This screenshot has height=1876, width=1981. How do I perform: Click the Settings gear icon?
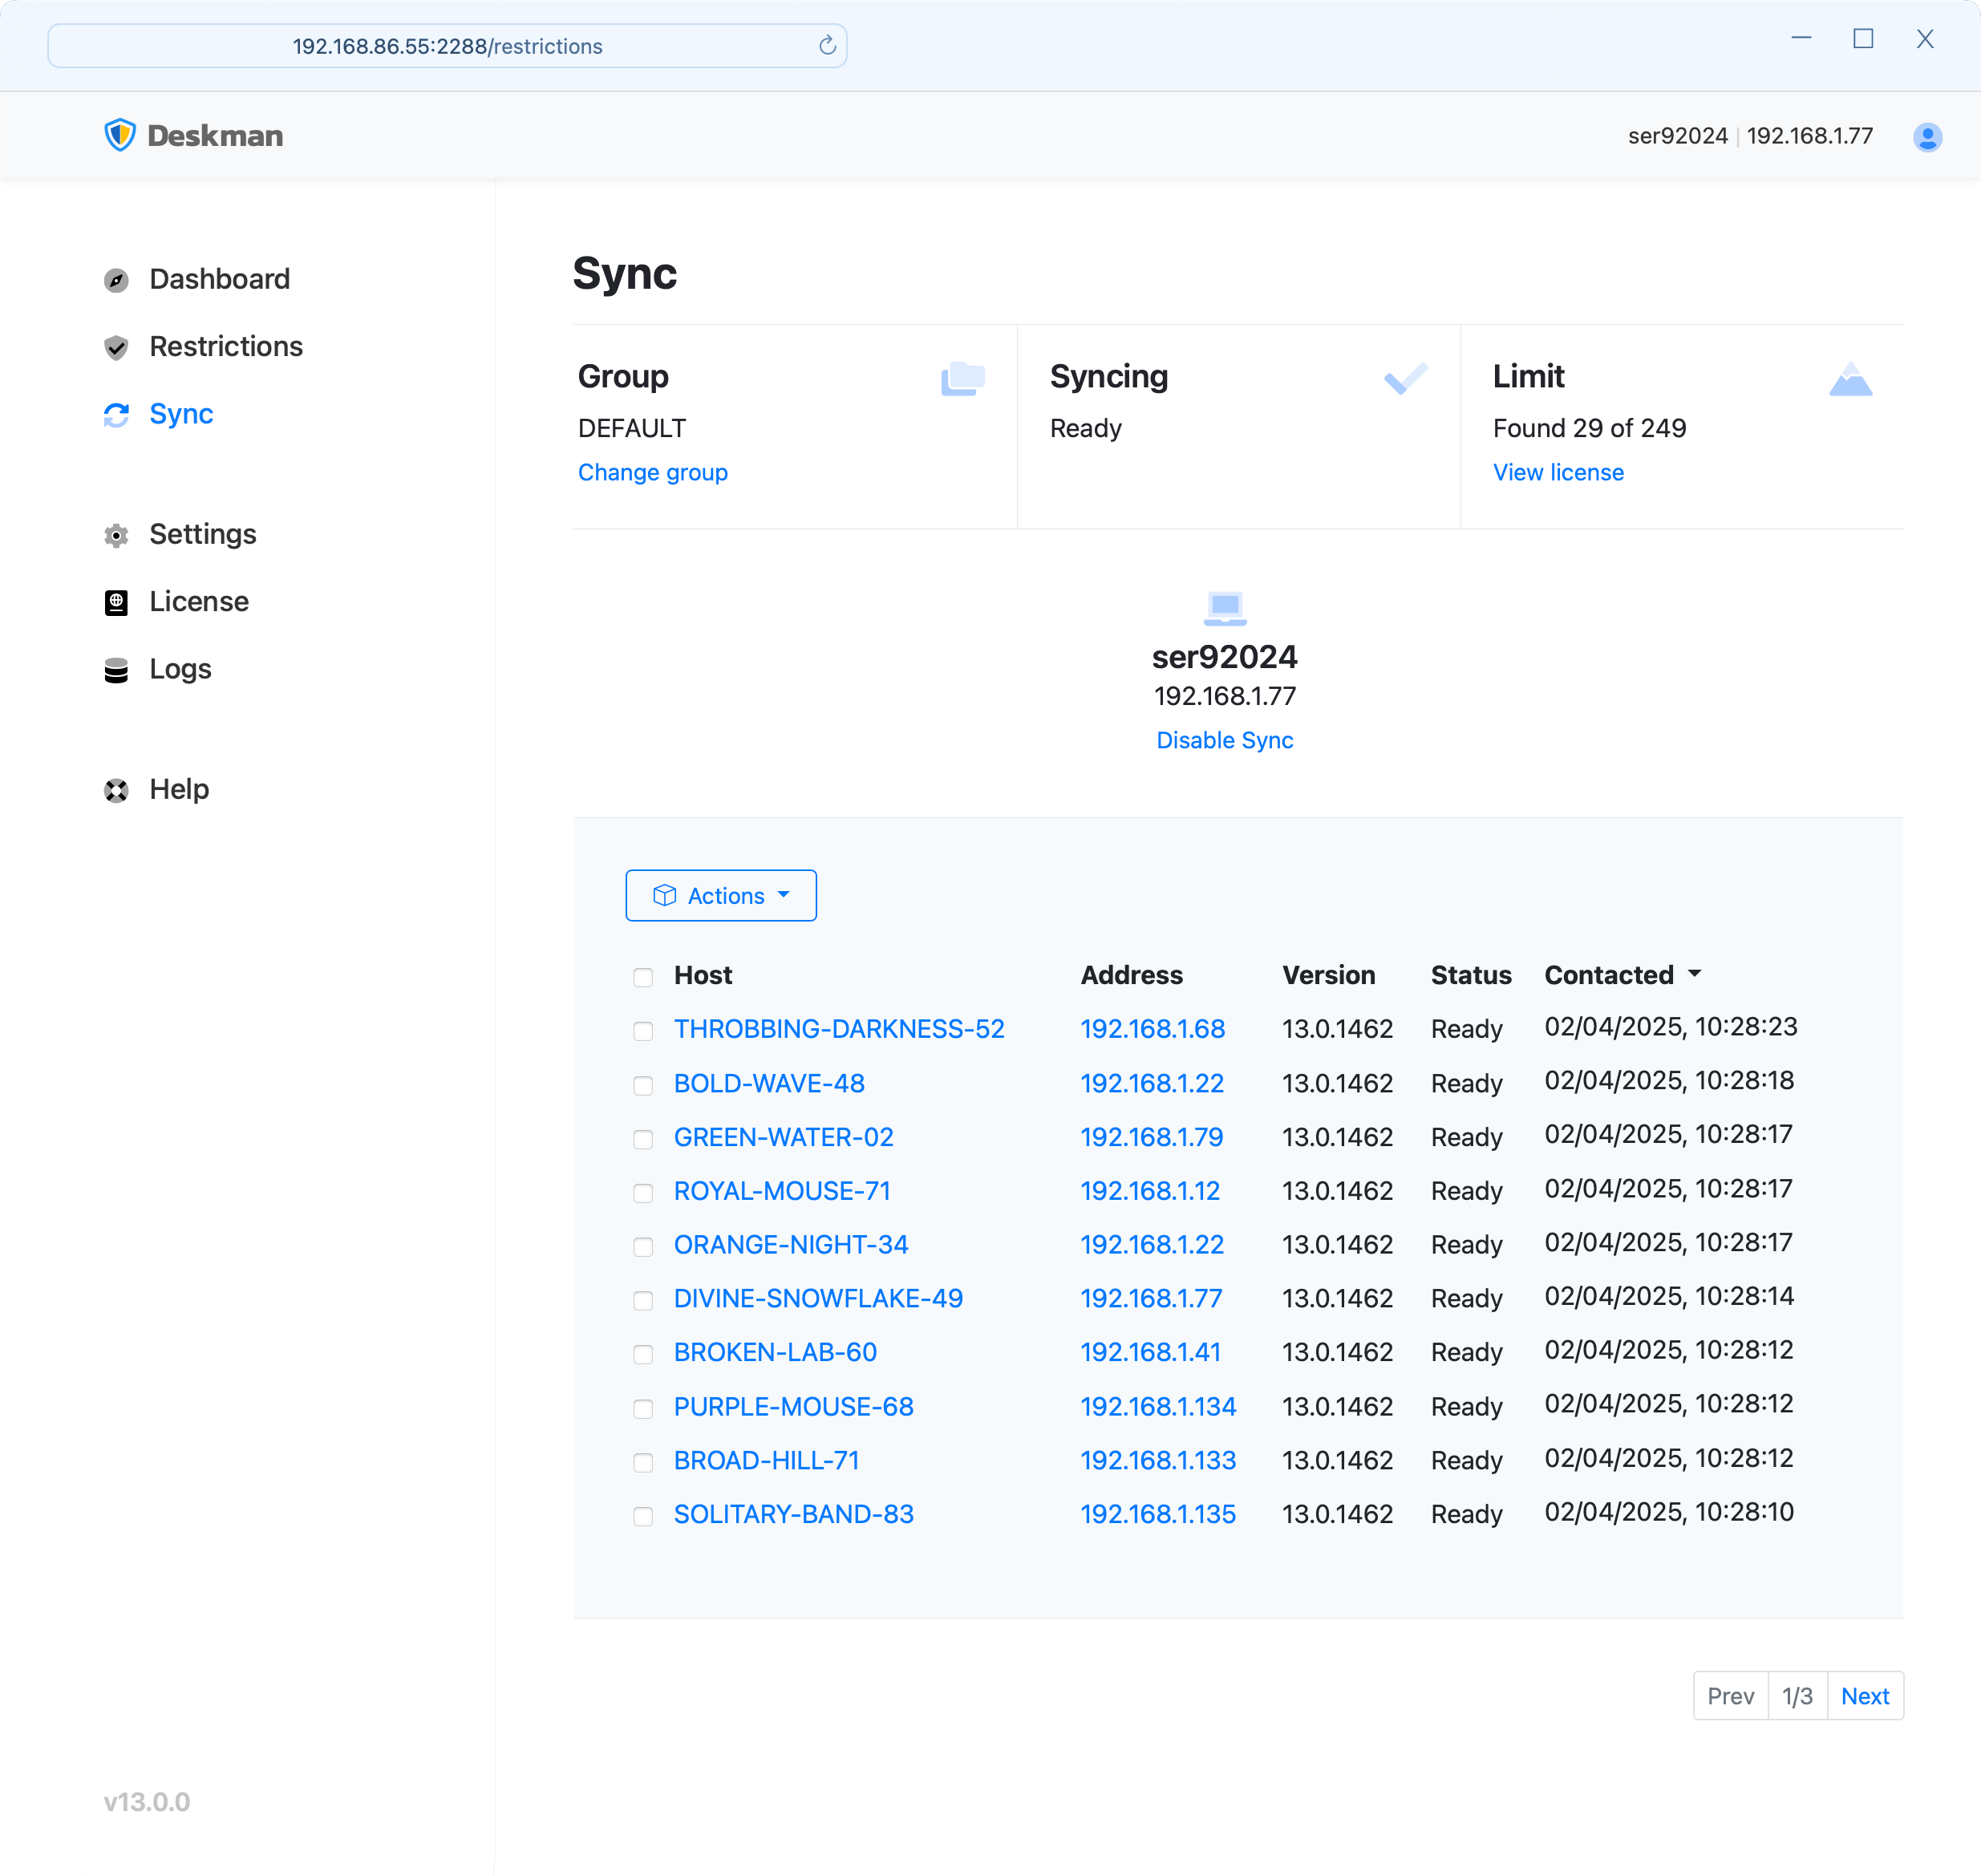pyautogui.click(x=116, y=535)
